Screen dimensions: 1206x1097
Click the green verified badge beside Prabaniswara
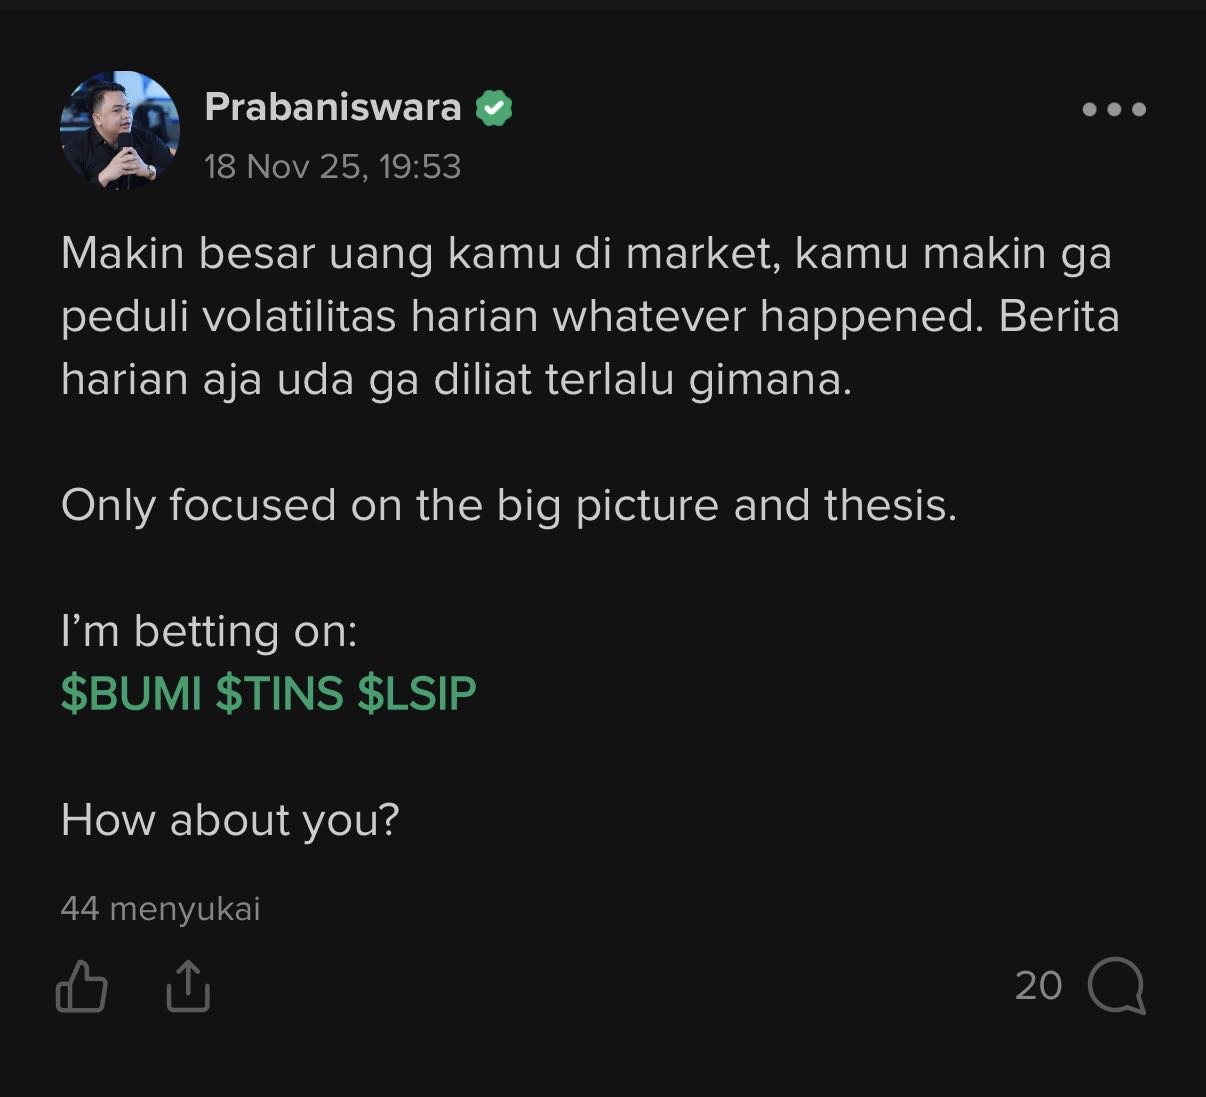[493, 108]
